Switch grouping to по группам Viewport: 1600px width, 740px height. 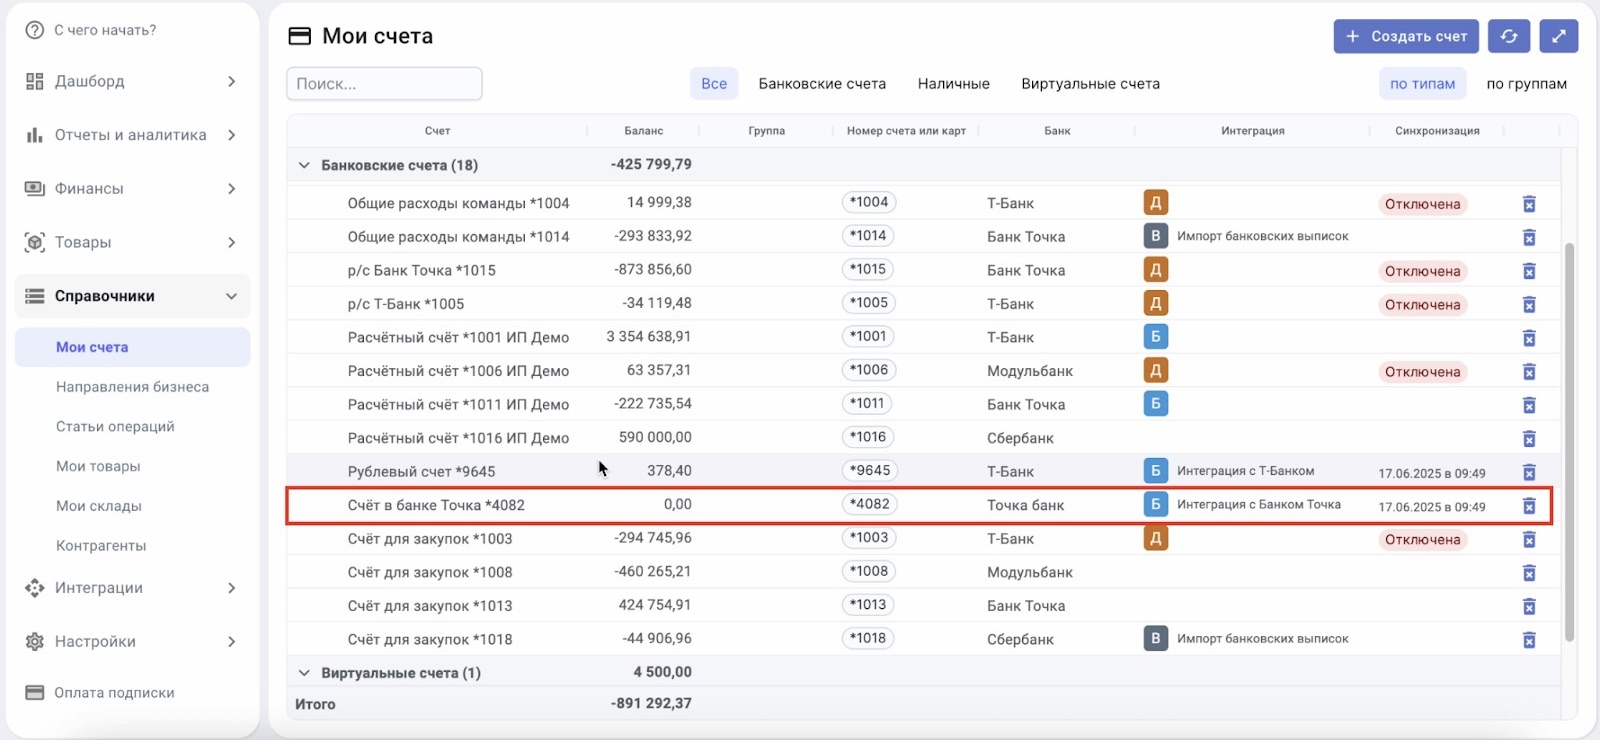[1526, 84]
